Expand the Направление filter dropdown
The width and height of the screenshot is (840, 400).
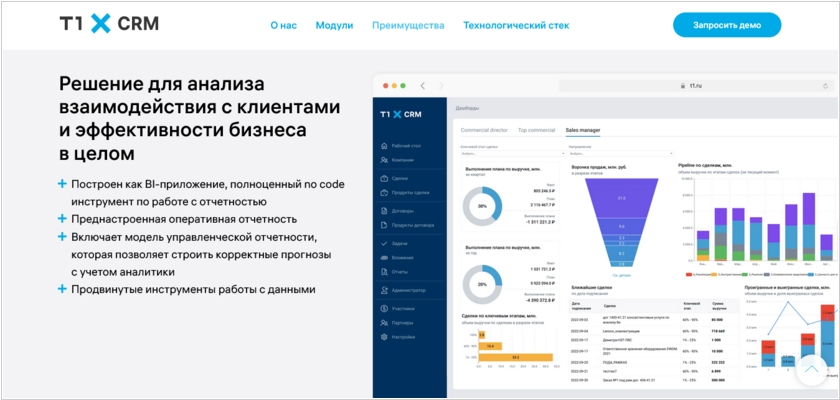click(x=620, y=154)
